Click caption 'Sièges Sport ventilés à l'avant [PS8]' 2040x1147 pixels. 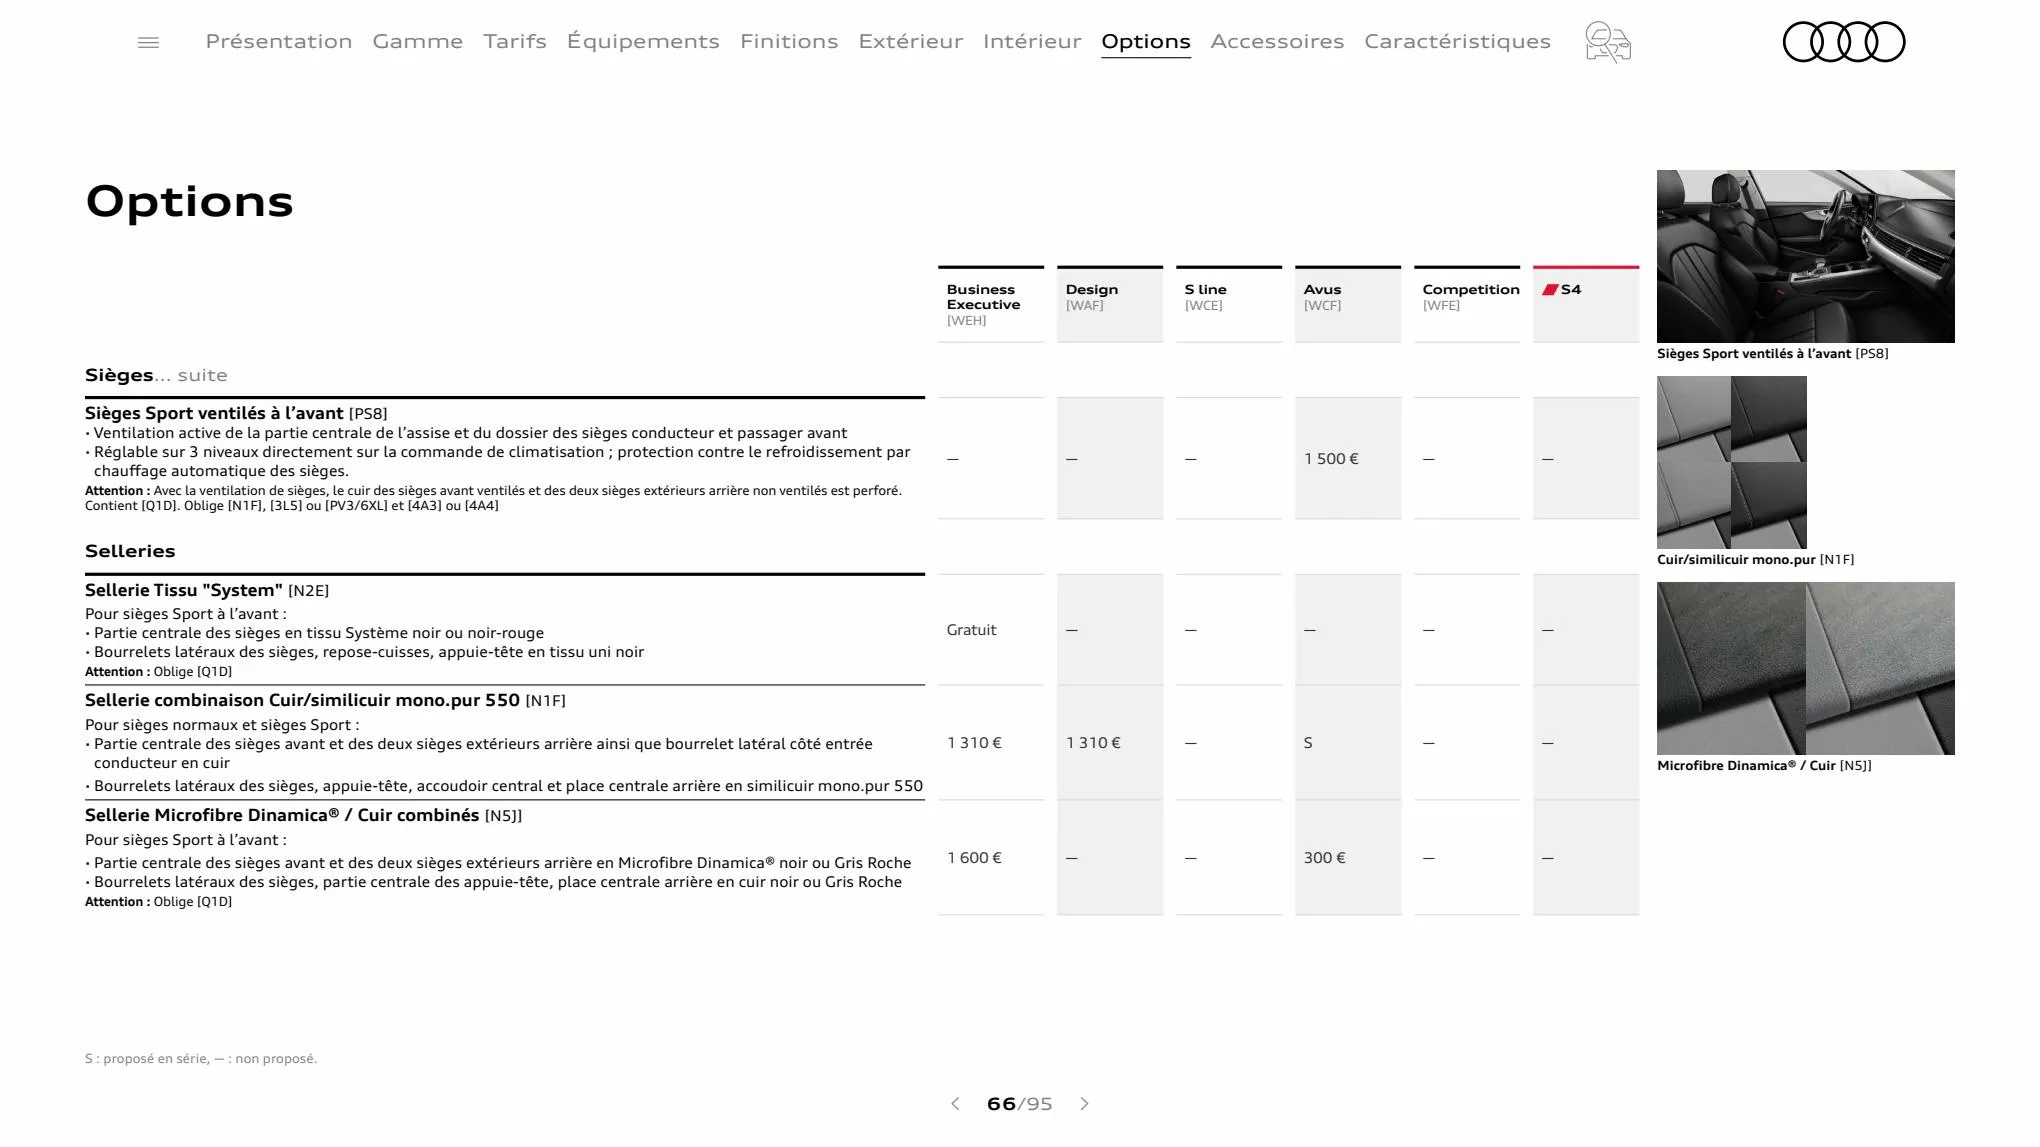tap(1772, 354)
